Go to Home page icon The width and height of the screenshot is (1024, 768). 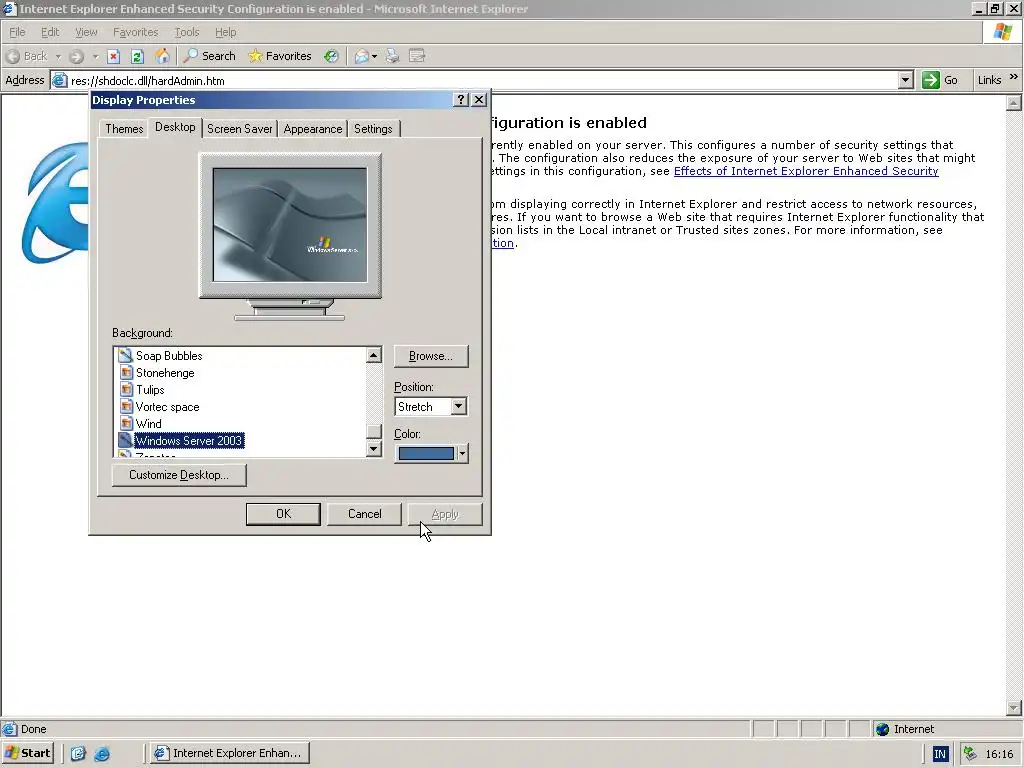click(162, 56)
